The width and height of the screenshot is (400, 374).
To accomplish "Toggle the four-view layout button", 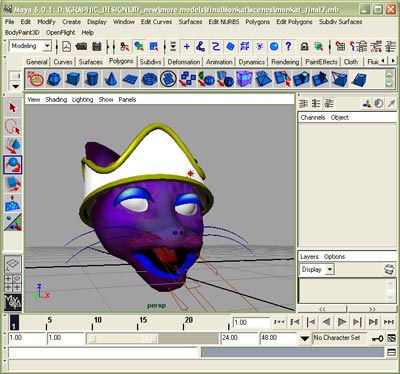I will click(x=13, y=283).
